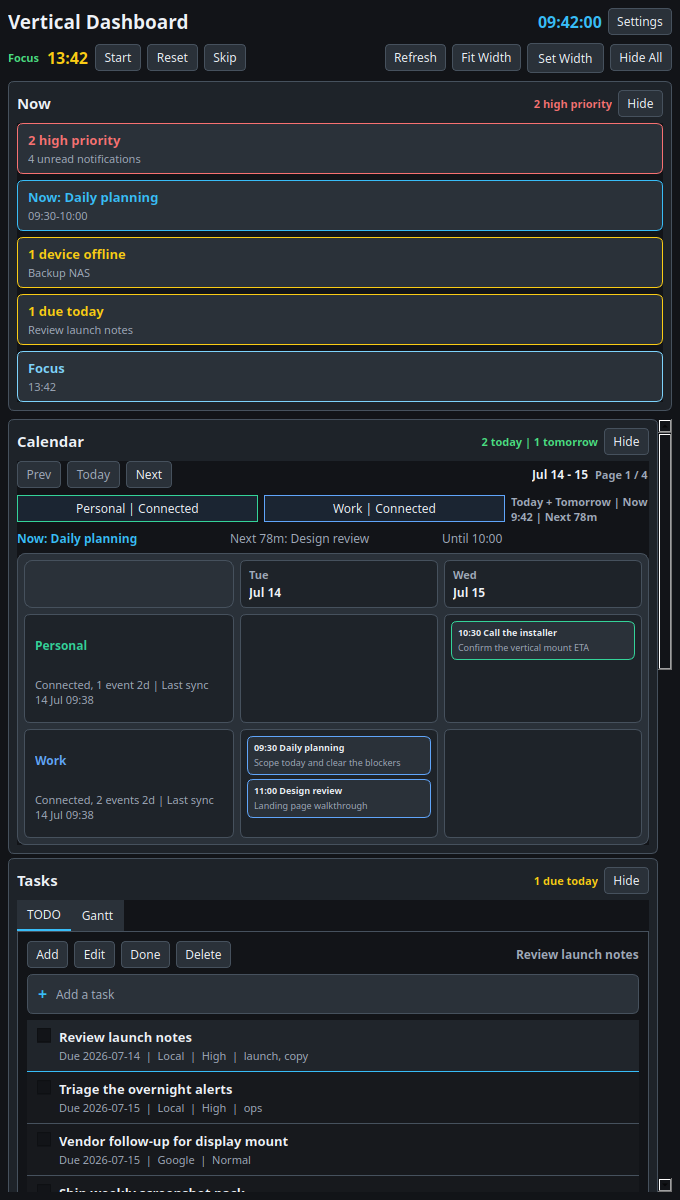
Task: Focus the 'Add a task' input field
Action: pyautogui.click(x=333, y=994)
